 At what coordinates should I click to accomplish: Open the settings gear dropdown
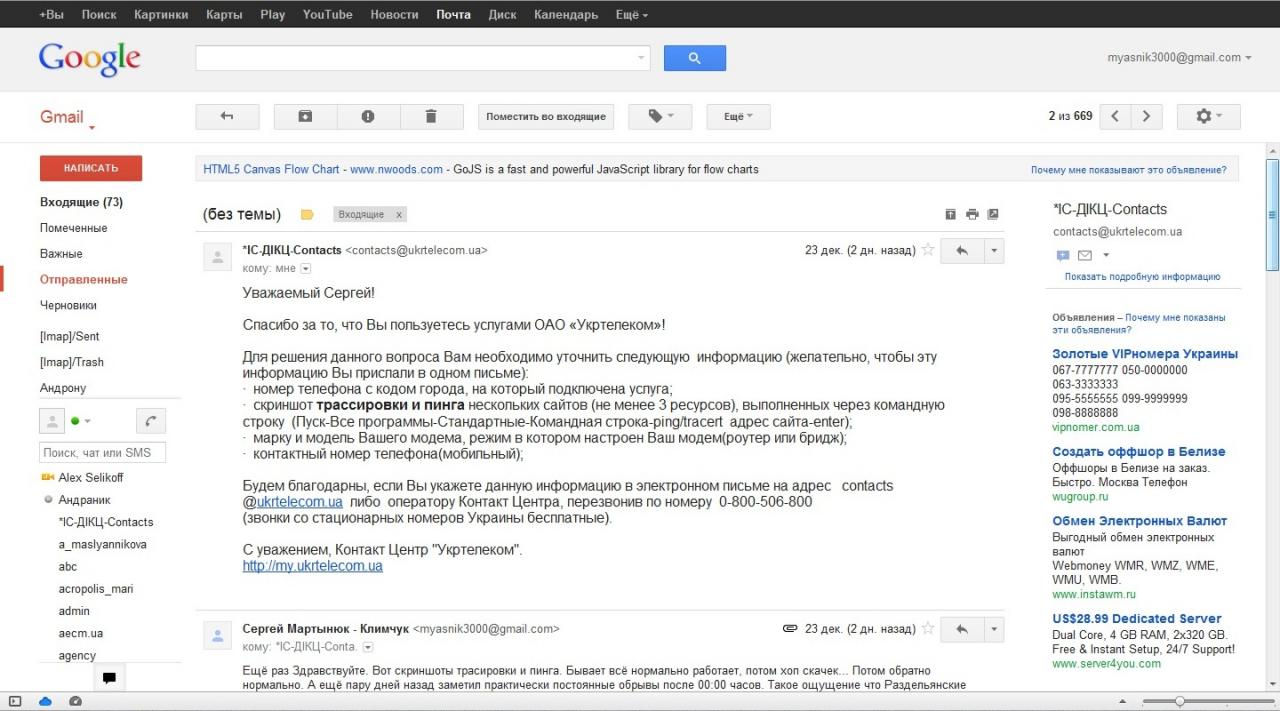click(1208, 117)
